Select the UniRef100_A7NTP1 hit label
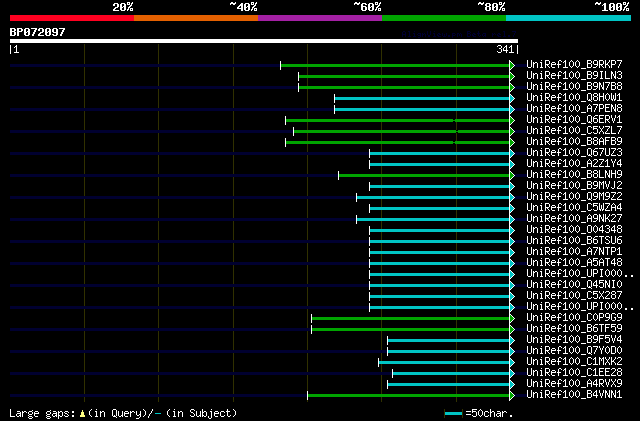640x421 pixels. point(574,252)
